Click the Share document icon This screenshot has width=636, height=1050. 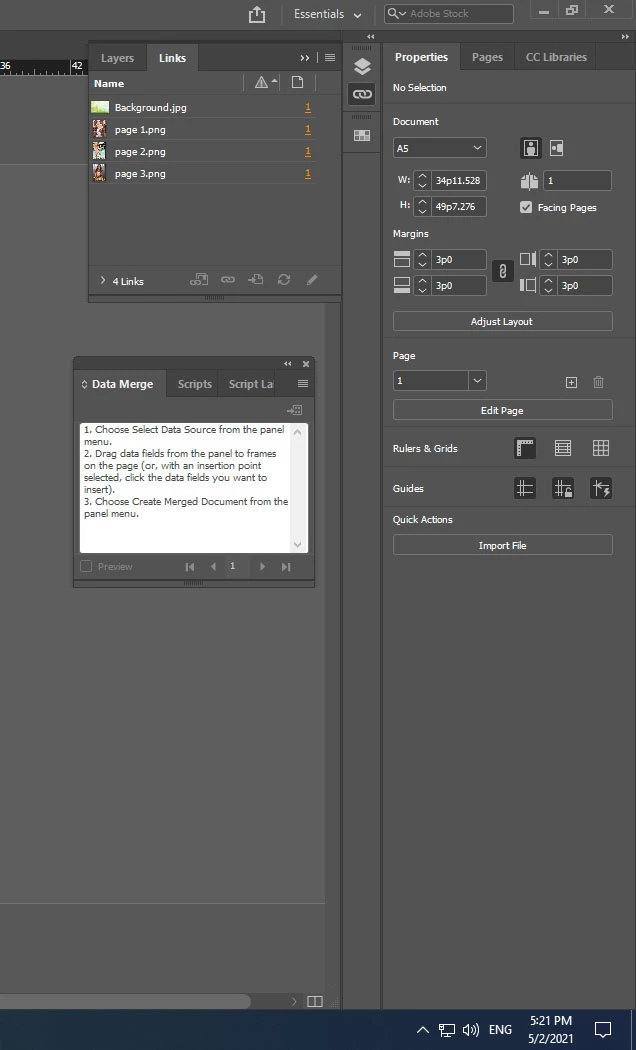257,14
